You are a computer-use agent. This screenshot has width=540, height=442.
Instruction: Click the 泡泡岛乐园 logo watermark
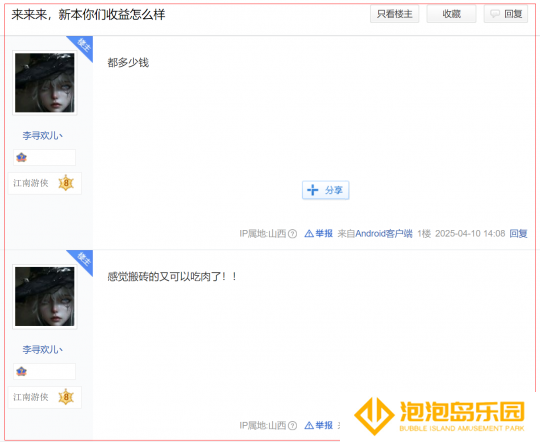click(x=439, y=416)
